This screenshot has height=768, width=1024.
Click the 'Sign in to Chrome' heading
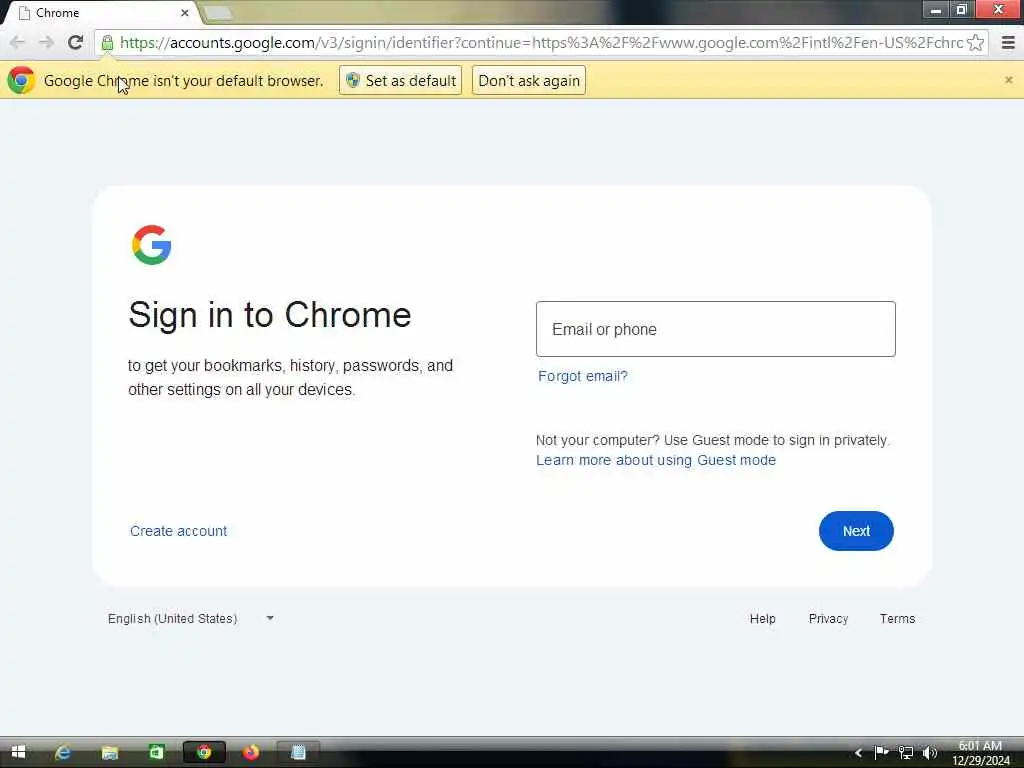[270, 315]
